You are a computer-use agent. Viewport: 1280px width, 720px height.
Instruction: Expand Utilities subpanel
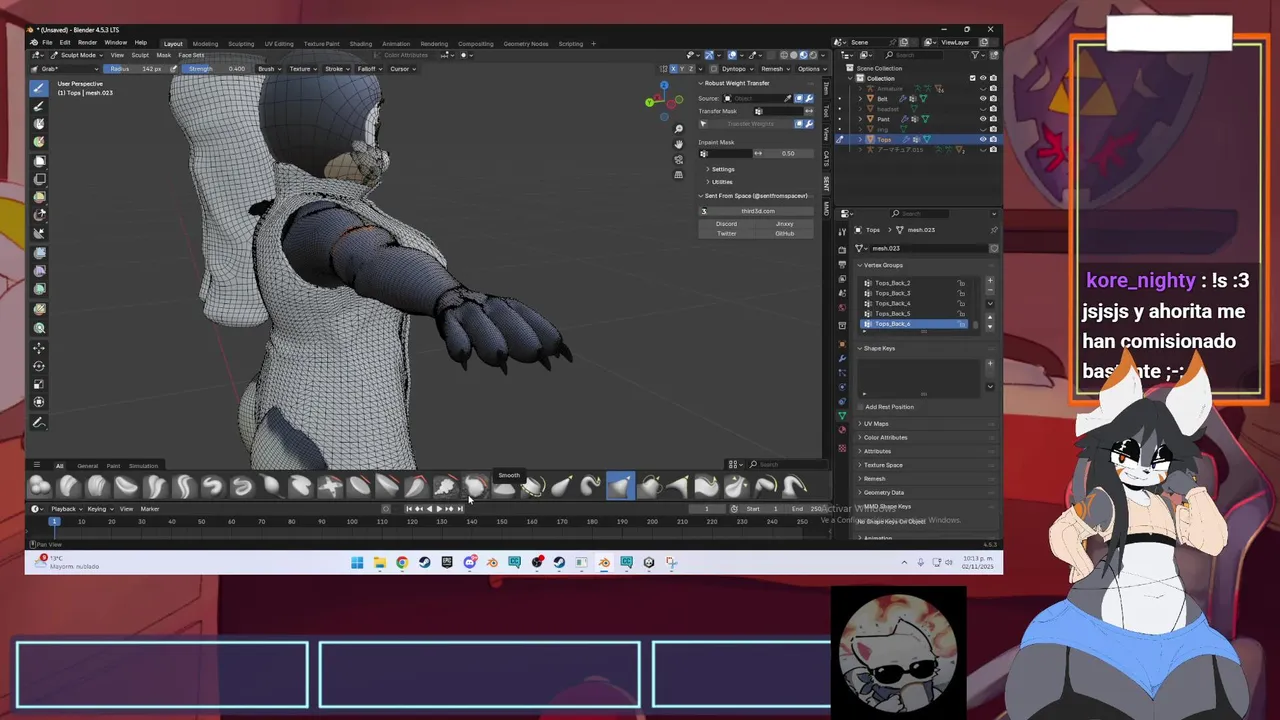720,182
